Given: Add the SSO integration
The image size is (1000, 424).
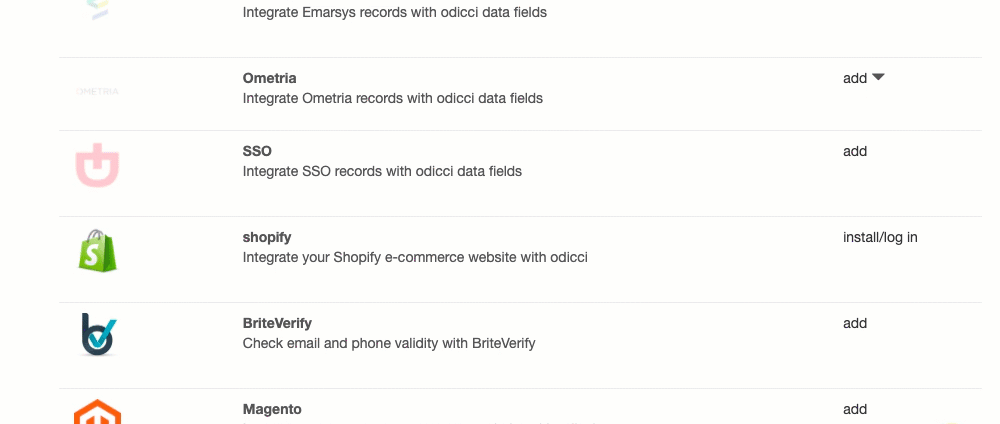Looking at the screenshot, I should point(855,151).
